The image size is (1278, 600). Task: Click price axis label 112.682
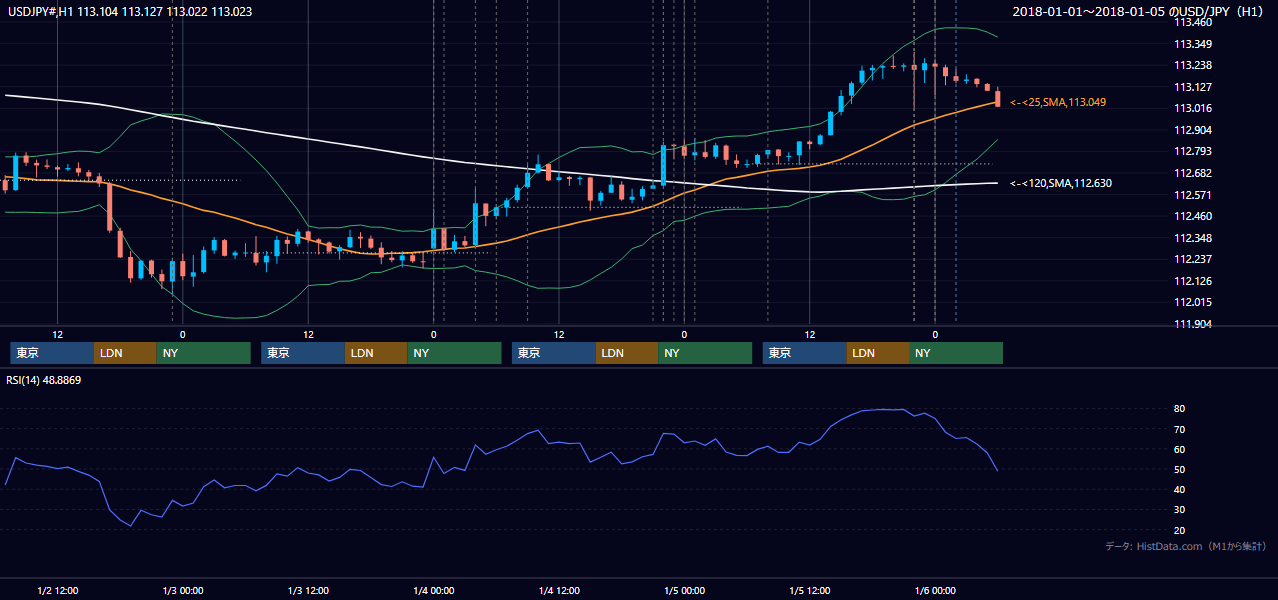(1193, 173)
